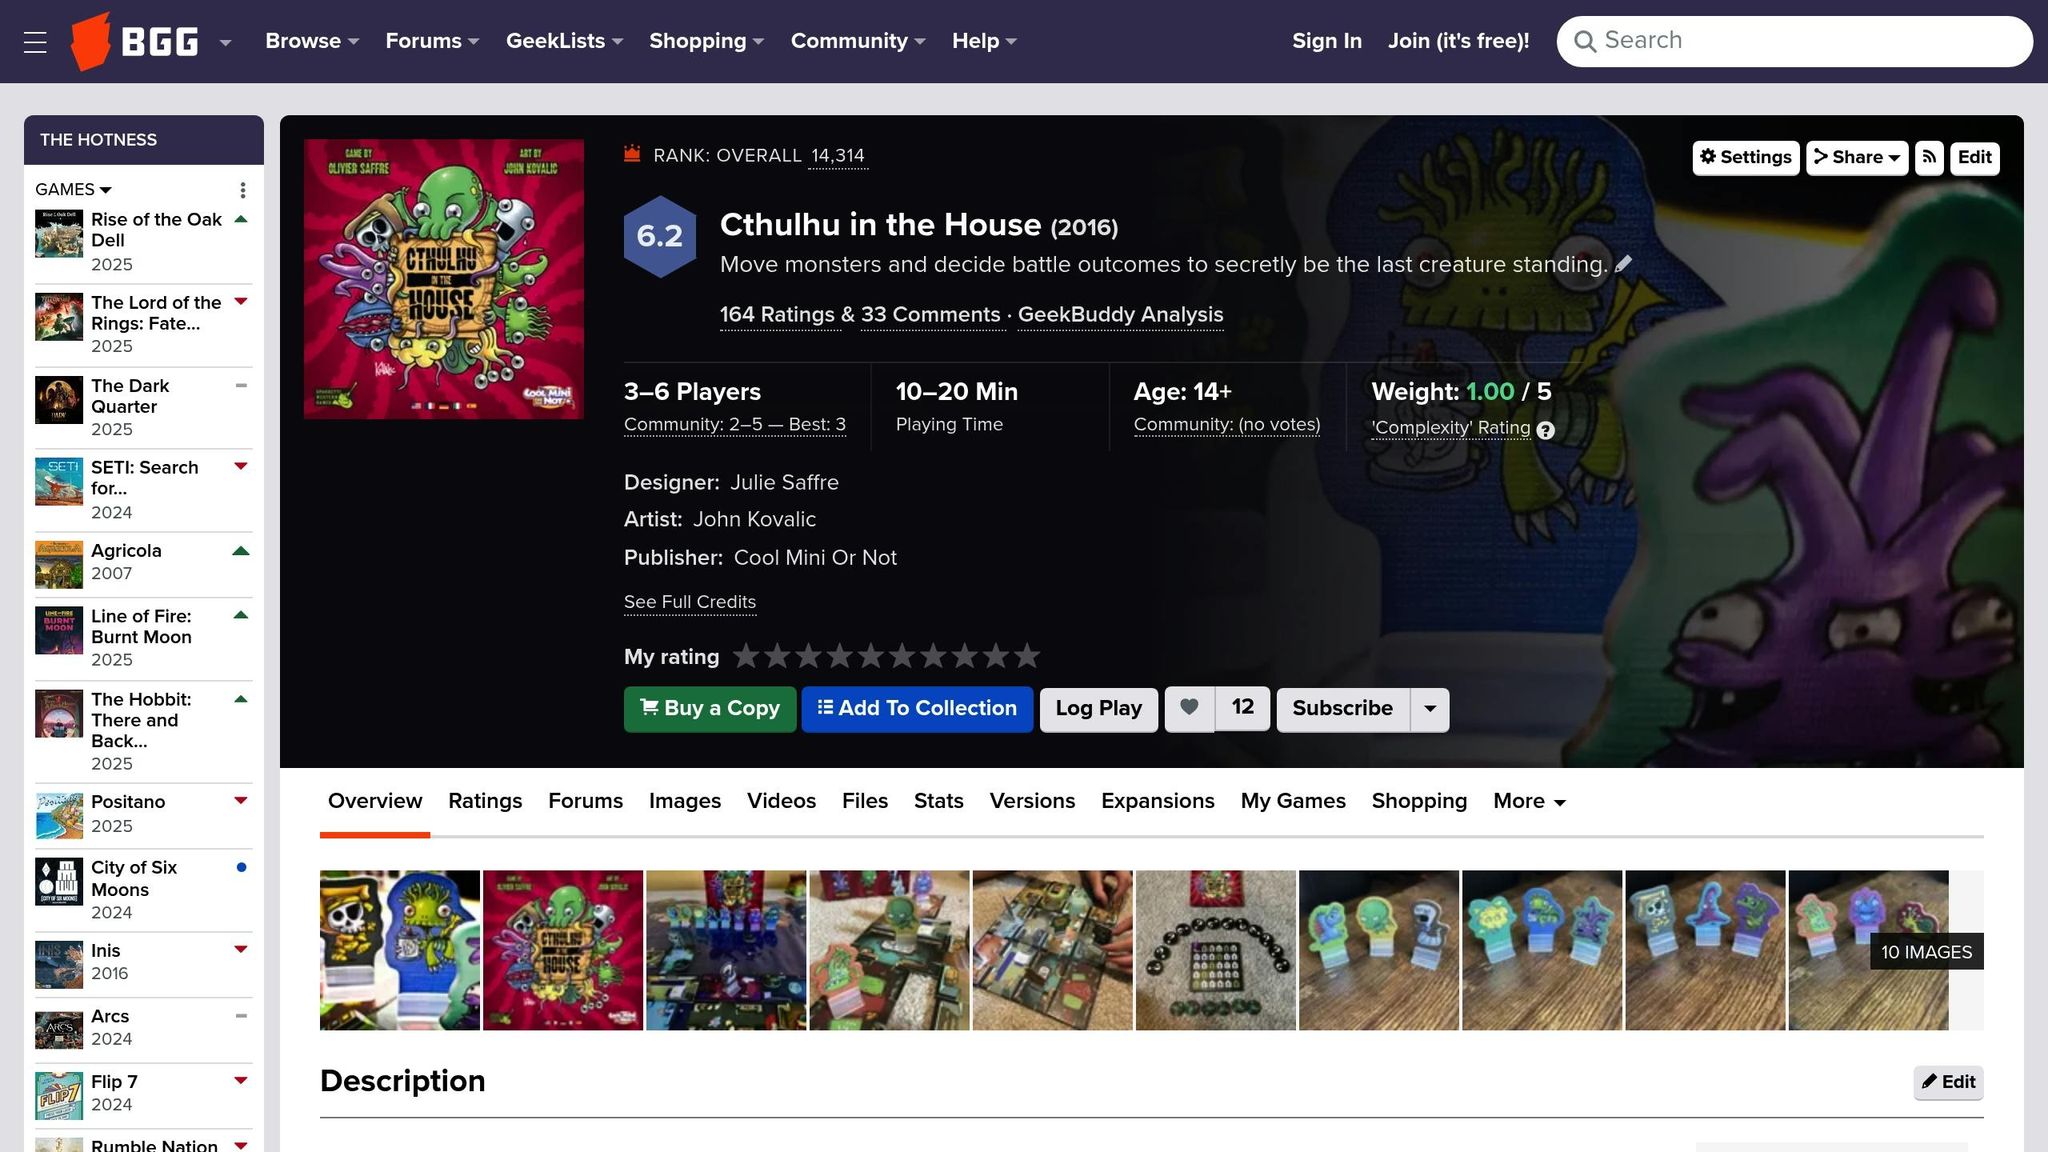Viewport: 2048px width, 1152px height.
Task: Switch to the Images tab
Action: point(685,801)
